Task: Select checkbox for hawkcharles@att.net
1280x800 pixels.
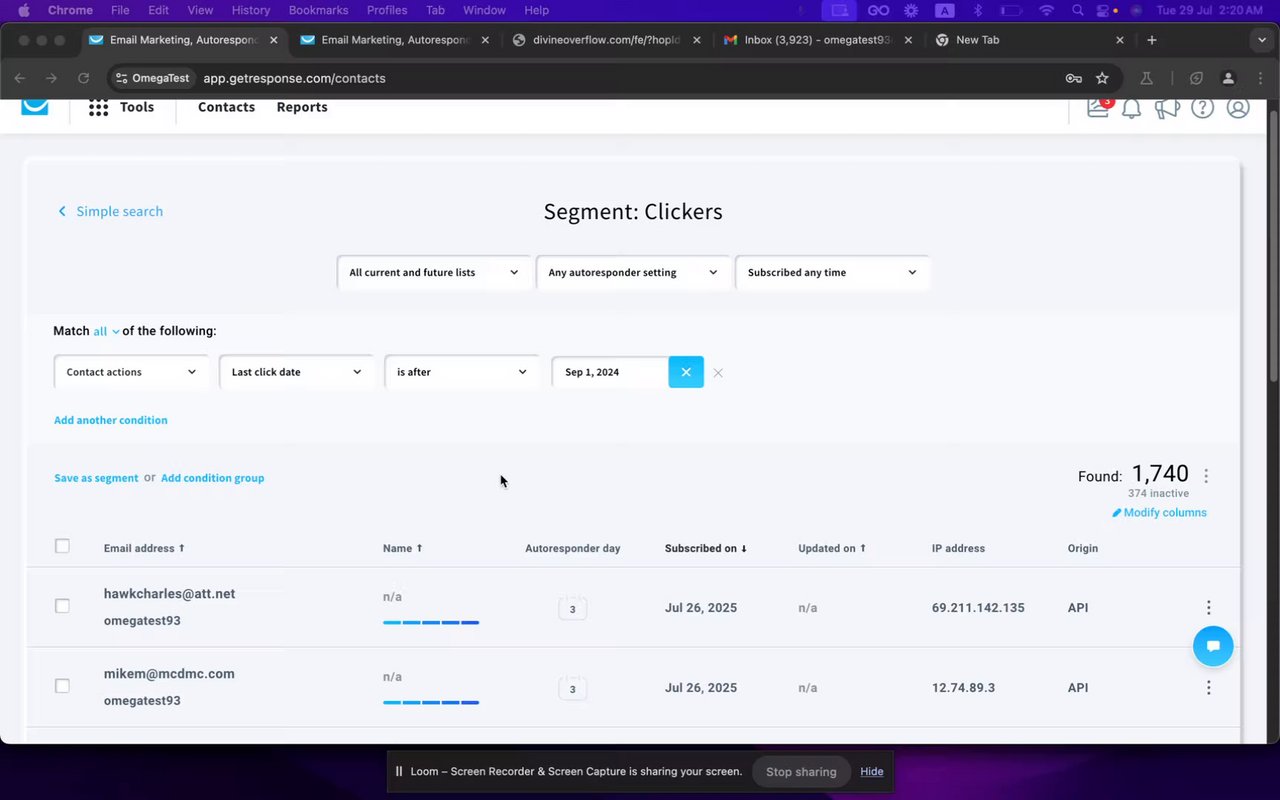Action: pyautogui.click(x=62, y=606)
